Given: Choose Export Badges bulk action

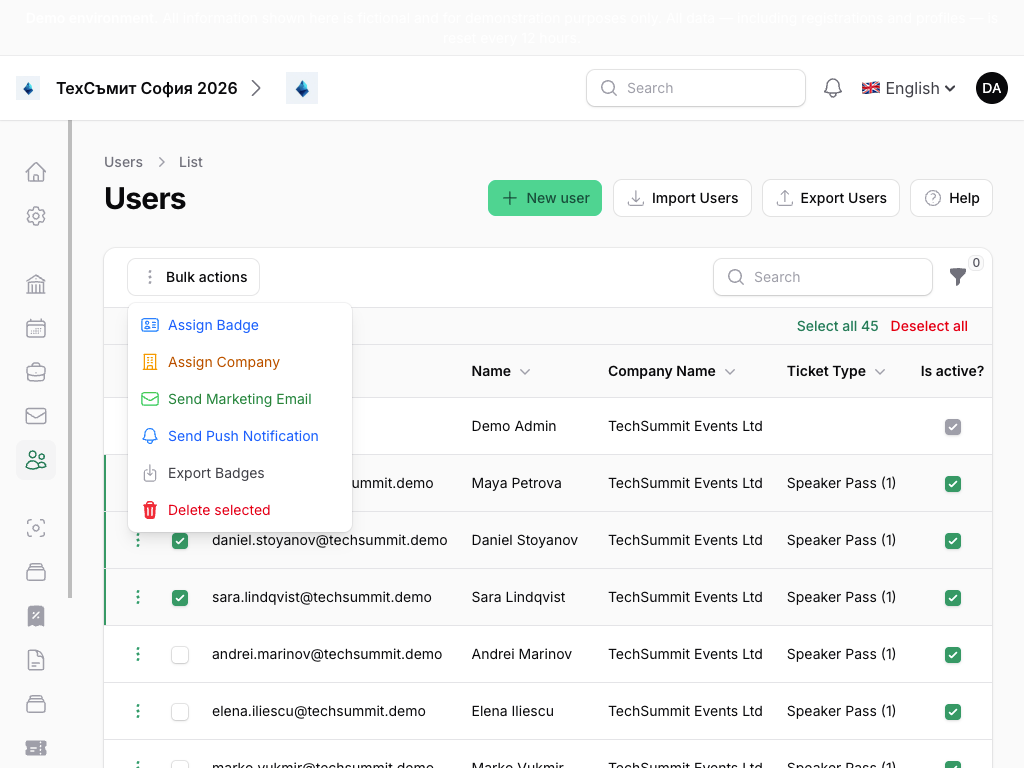Looking at the screenshot, I should tap(240, 473).
